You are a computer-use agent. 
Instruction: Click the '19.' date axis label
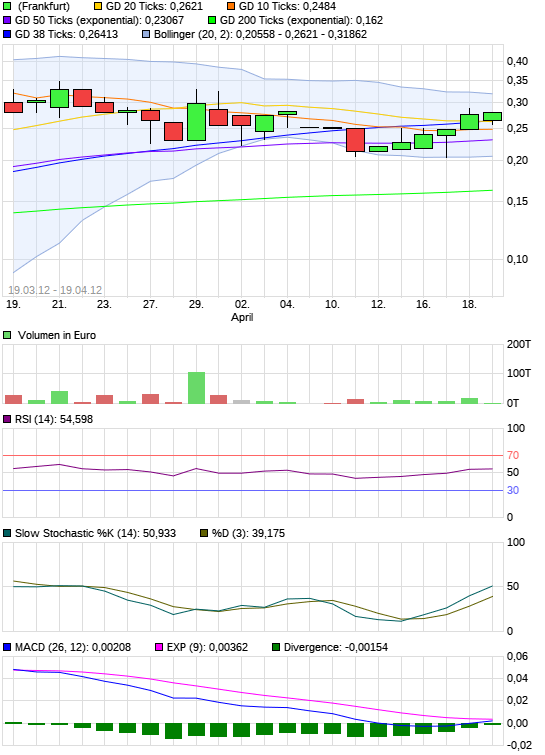tap(13, 304)
